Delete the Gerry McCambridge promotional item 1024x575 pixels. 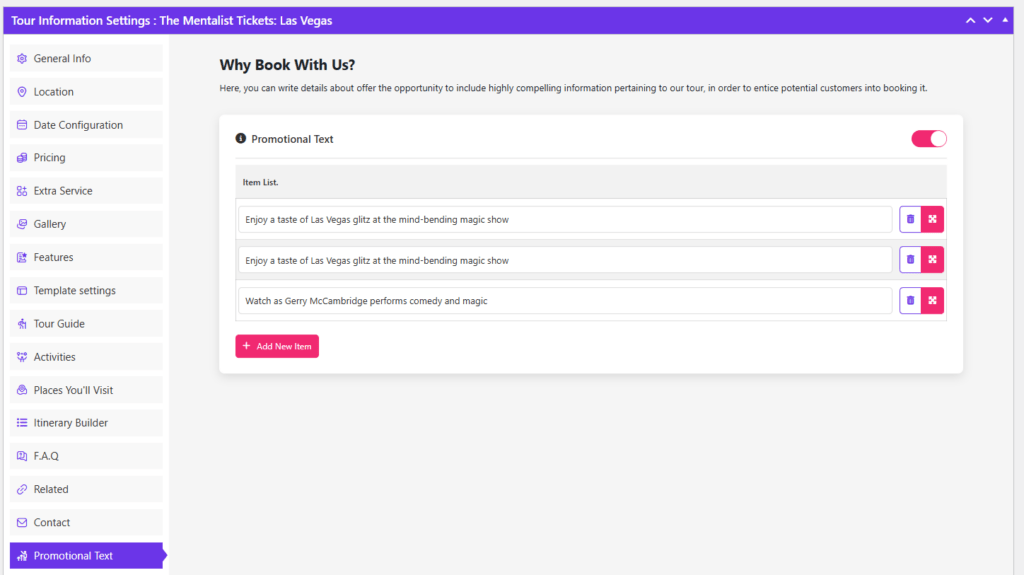click(x=910, y=301)
